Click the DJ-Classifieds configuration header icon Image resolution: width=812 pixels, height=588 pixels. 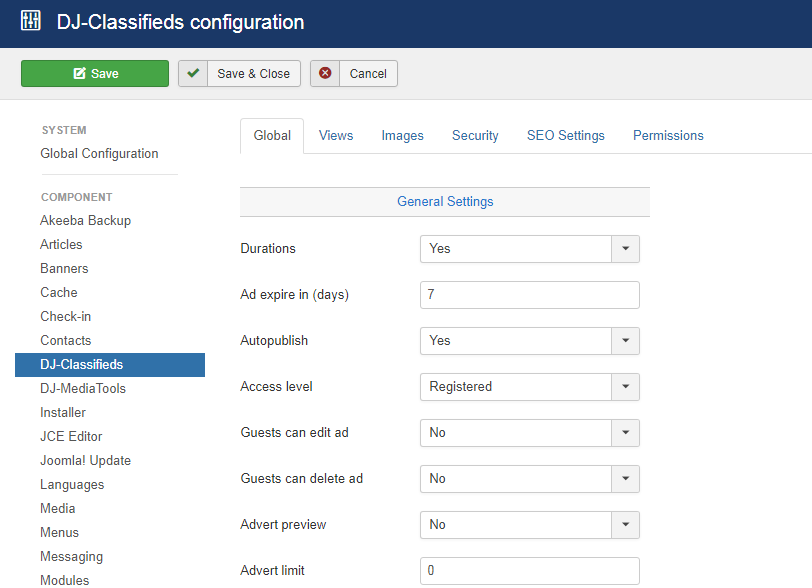[31, 21]
